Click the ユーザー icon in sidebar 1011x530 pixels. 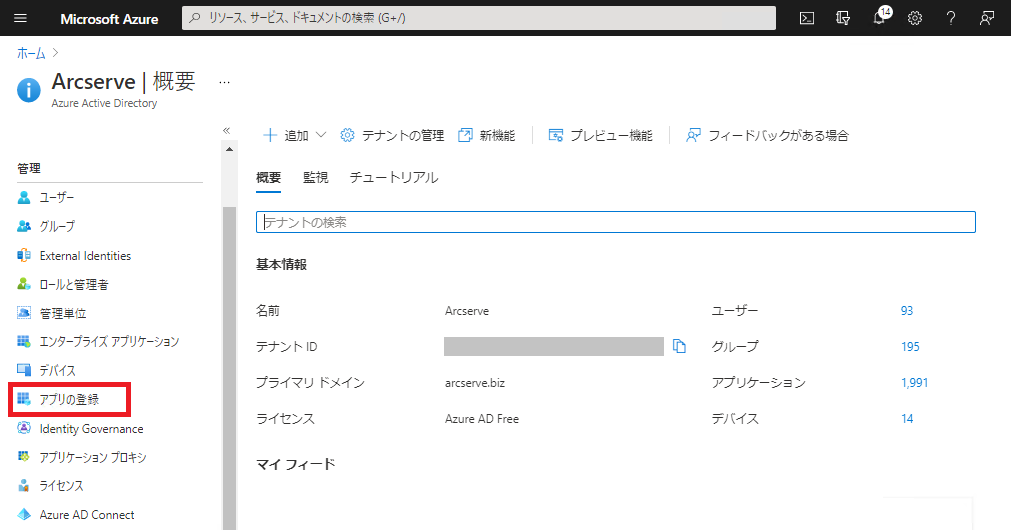pyautogui.click(x=24, y=197)
